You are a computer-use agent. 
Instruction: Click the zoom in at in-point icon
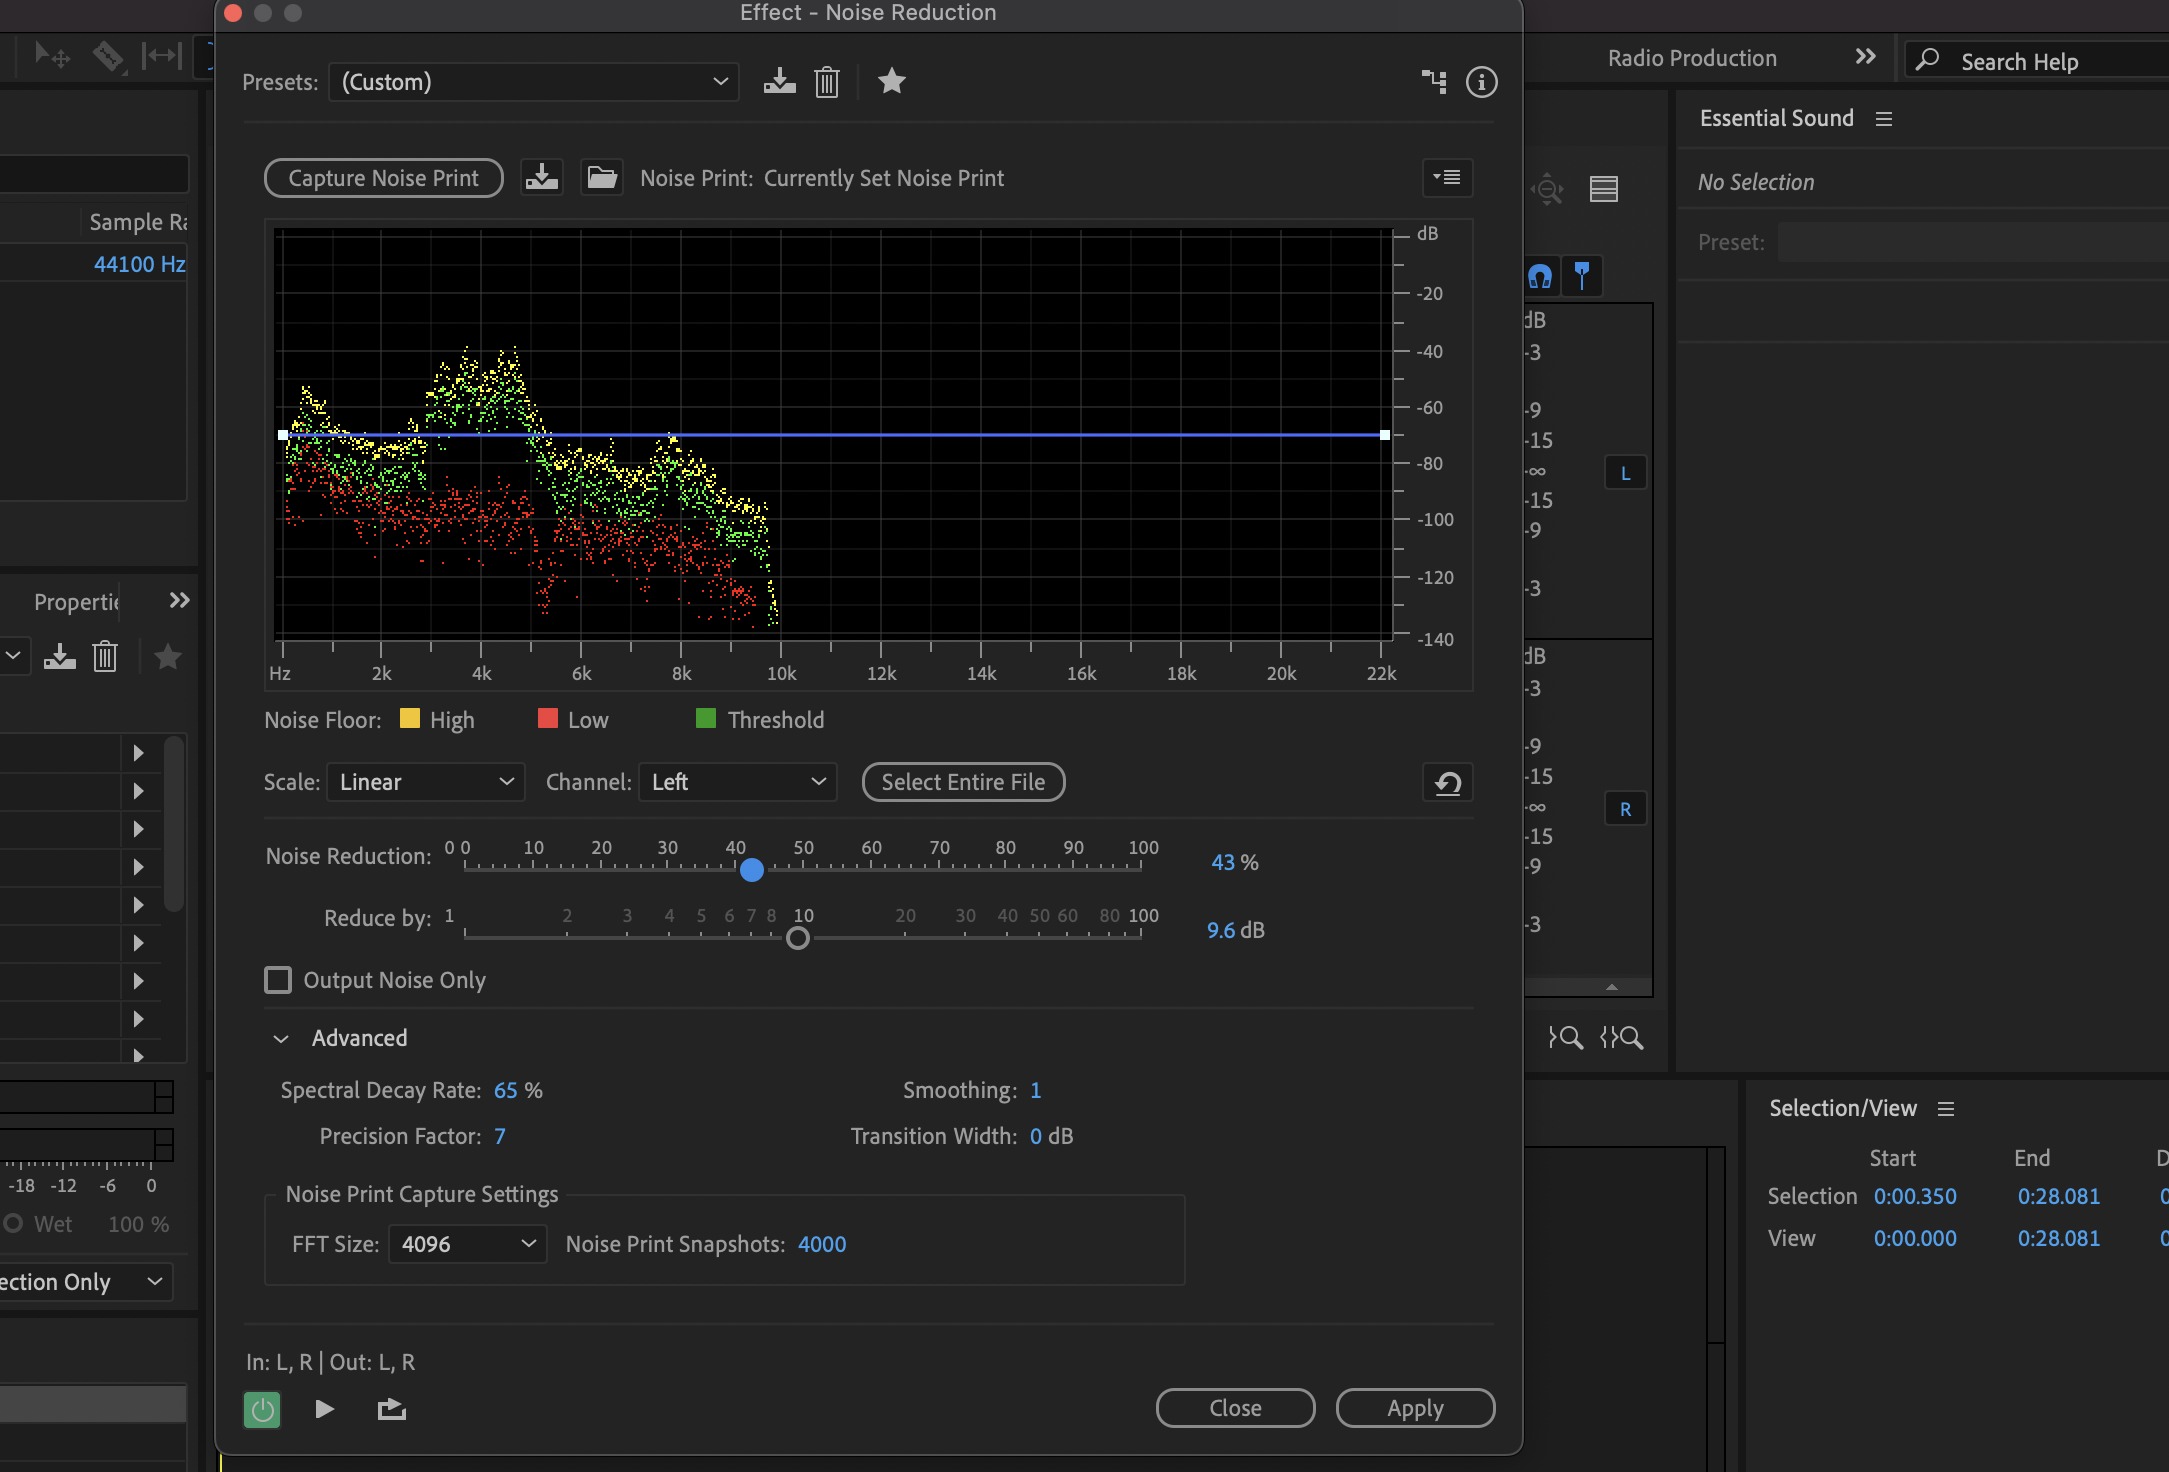[1566, 1038]
